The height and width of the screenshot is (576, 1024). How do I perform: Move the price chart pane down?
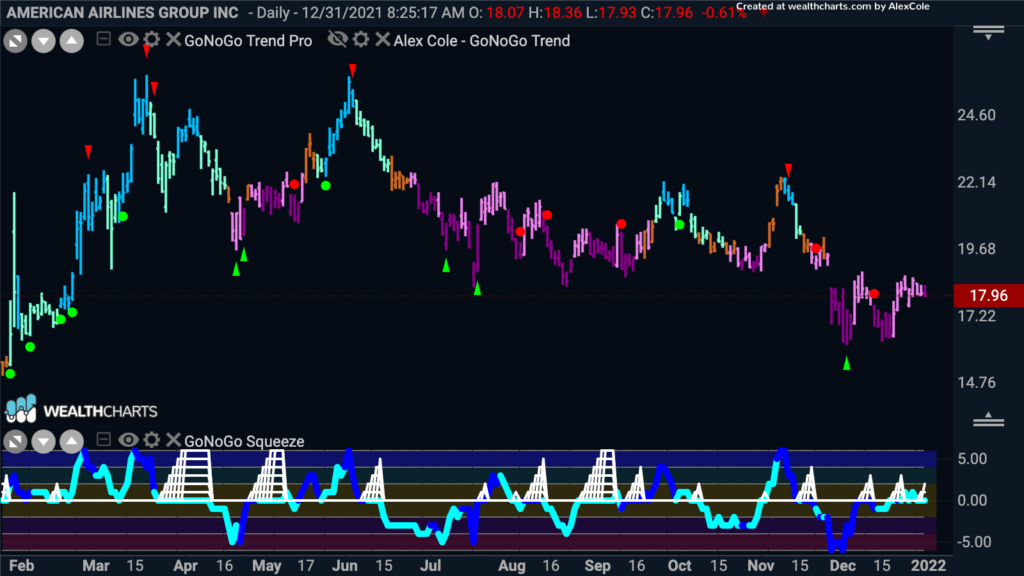point(43,42)
